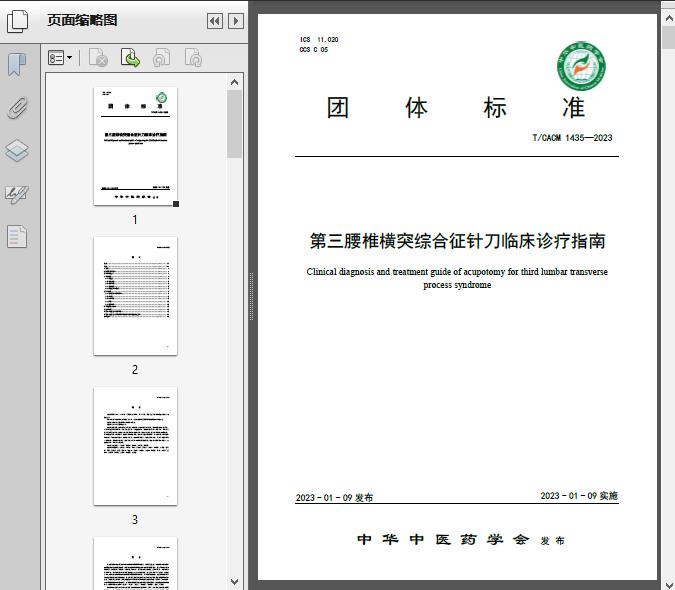
Task: Click the Chinese title '第三腰椎横突综合征针刀临床诊疗指南'
Action: point(457,241)
